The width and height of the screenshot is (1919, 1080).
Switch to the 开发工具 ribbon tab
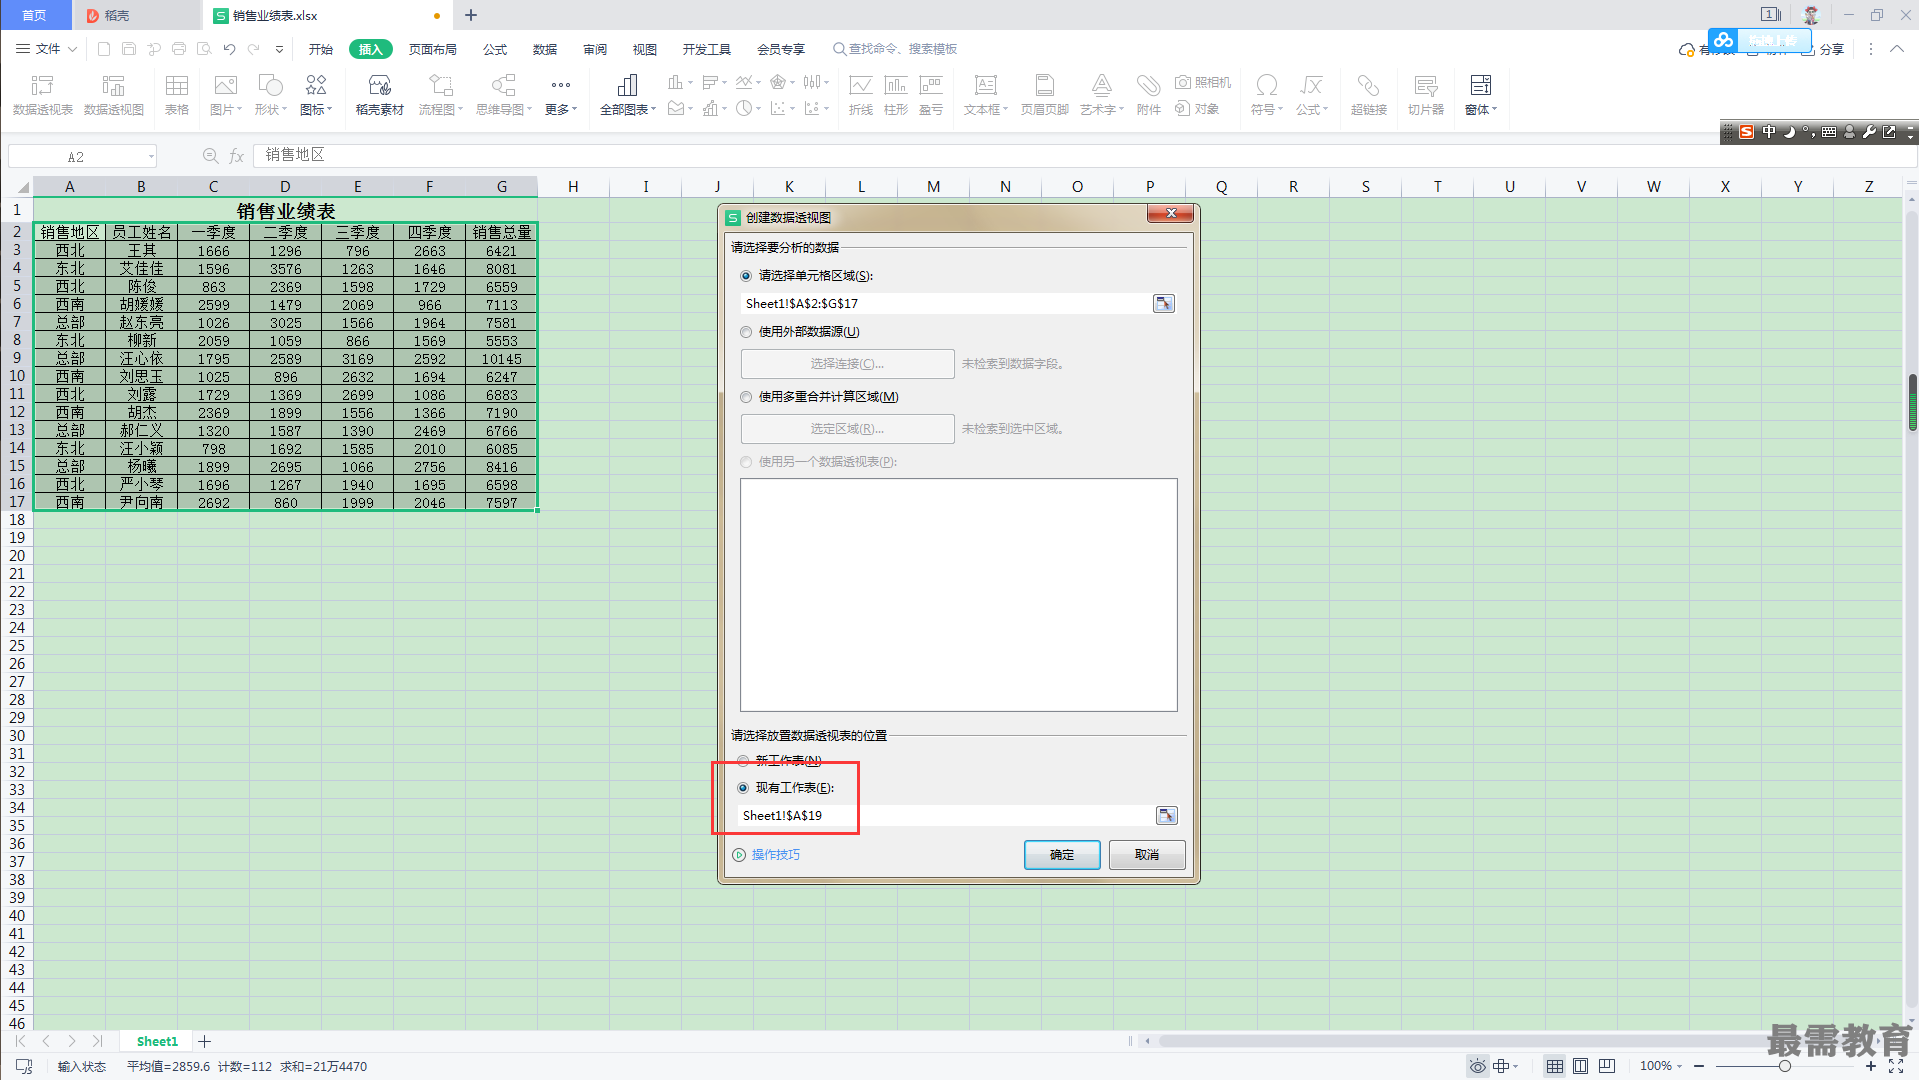(x=706, y=49)
